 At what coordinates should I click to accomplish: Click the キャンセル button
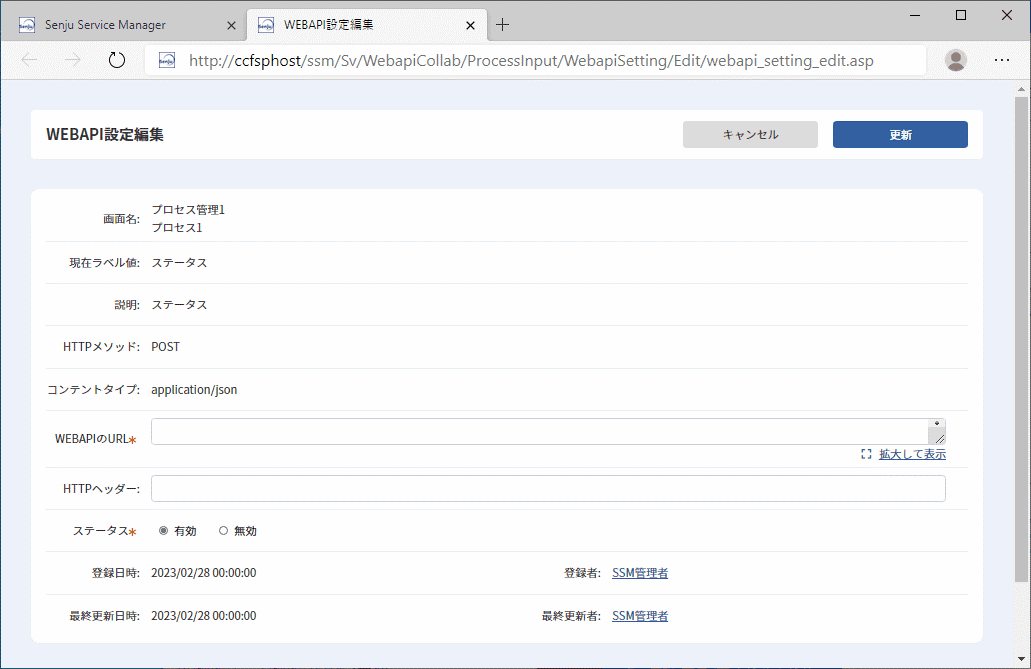(x=750, y=134)
